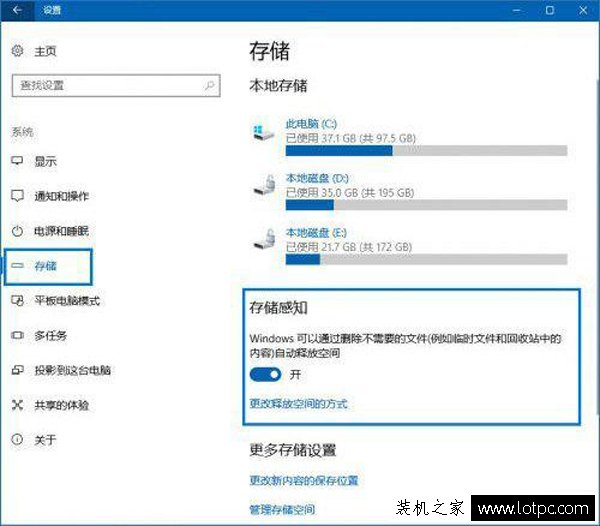Screen dimensions: 600x526
Task: Click 已使用 37.1 GB (共 97.5 GB) text
Action: [351, 138]
